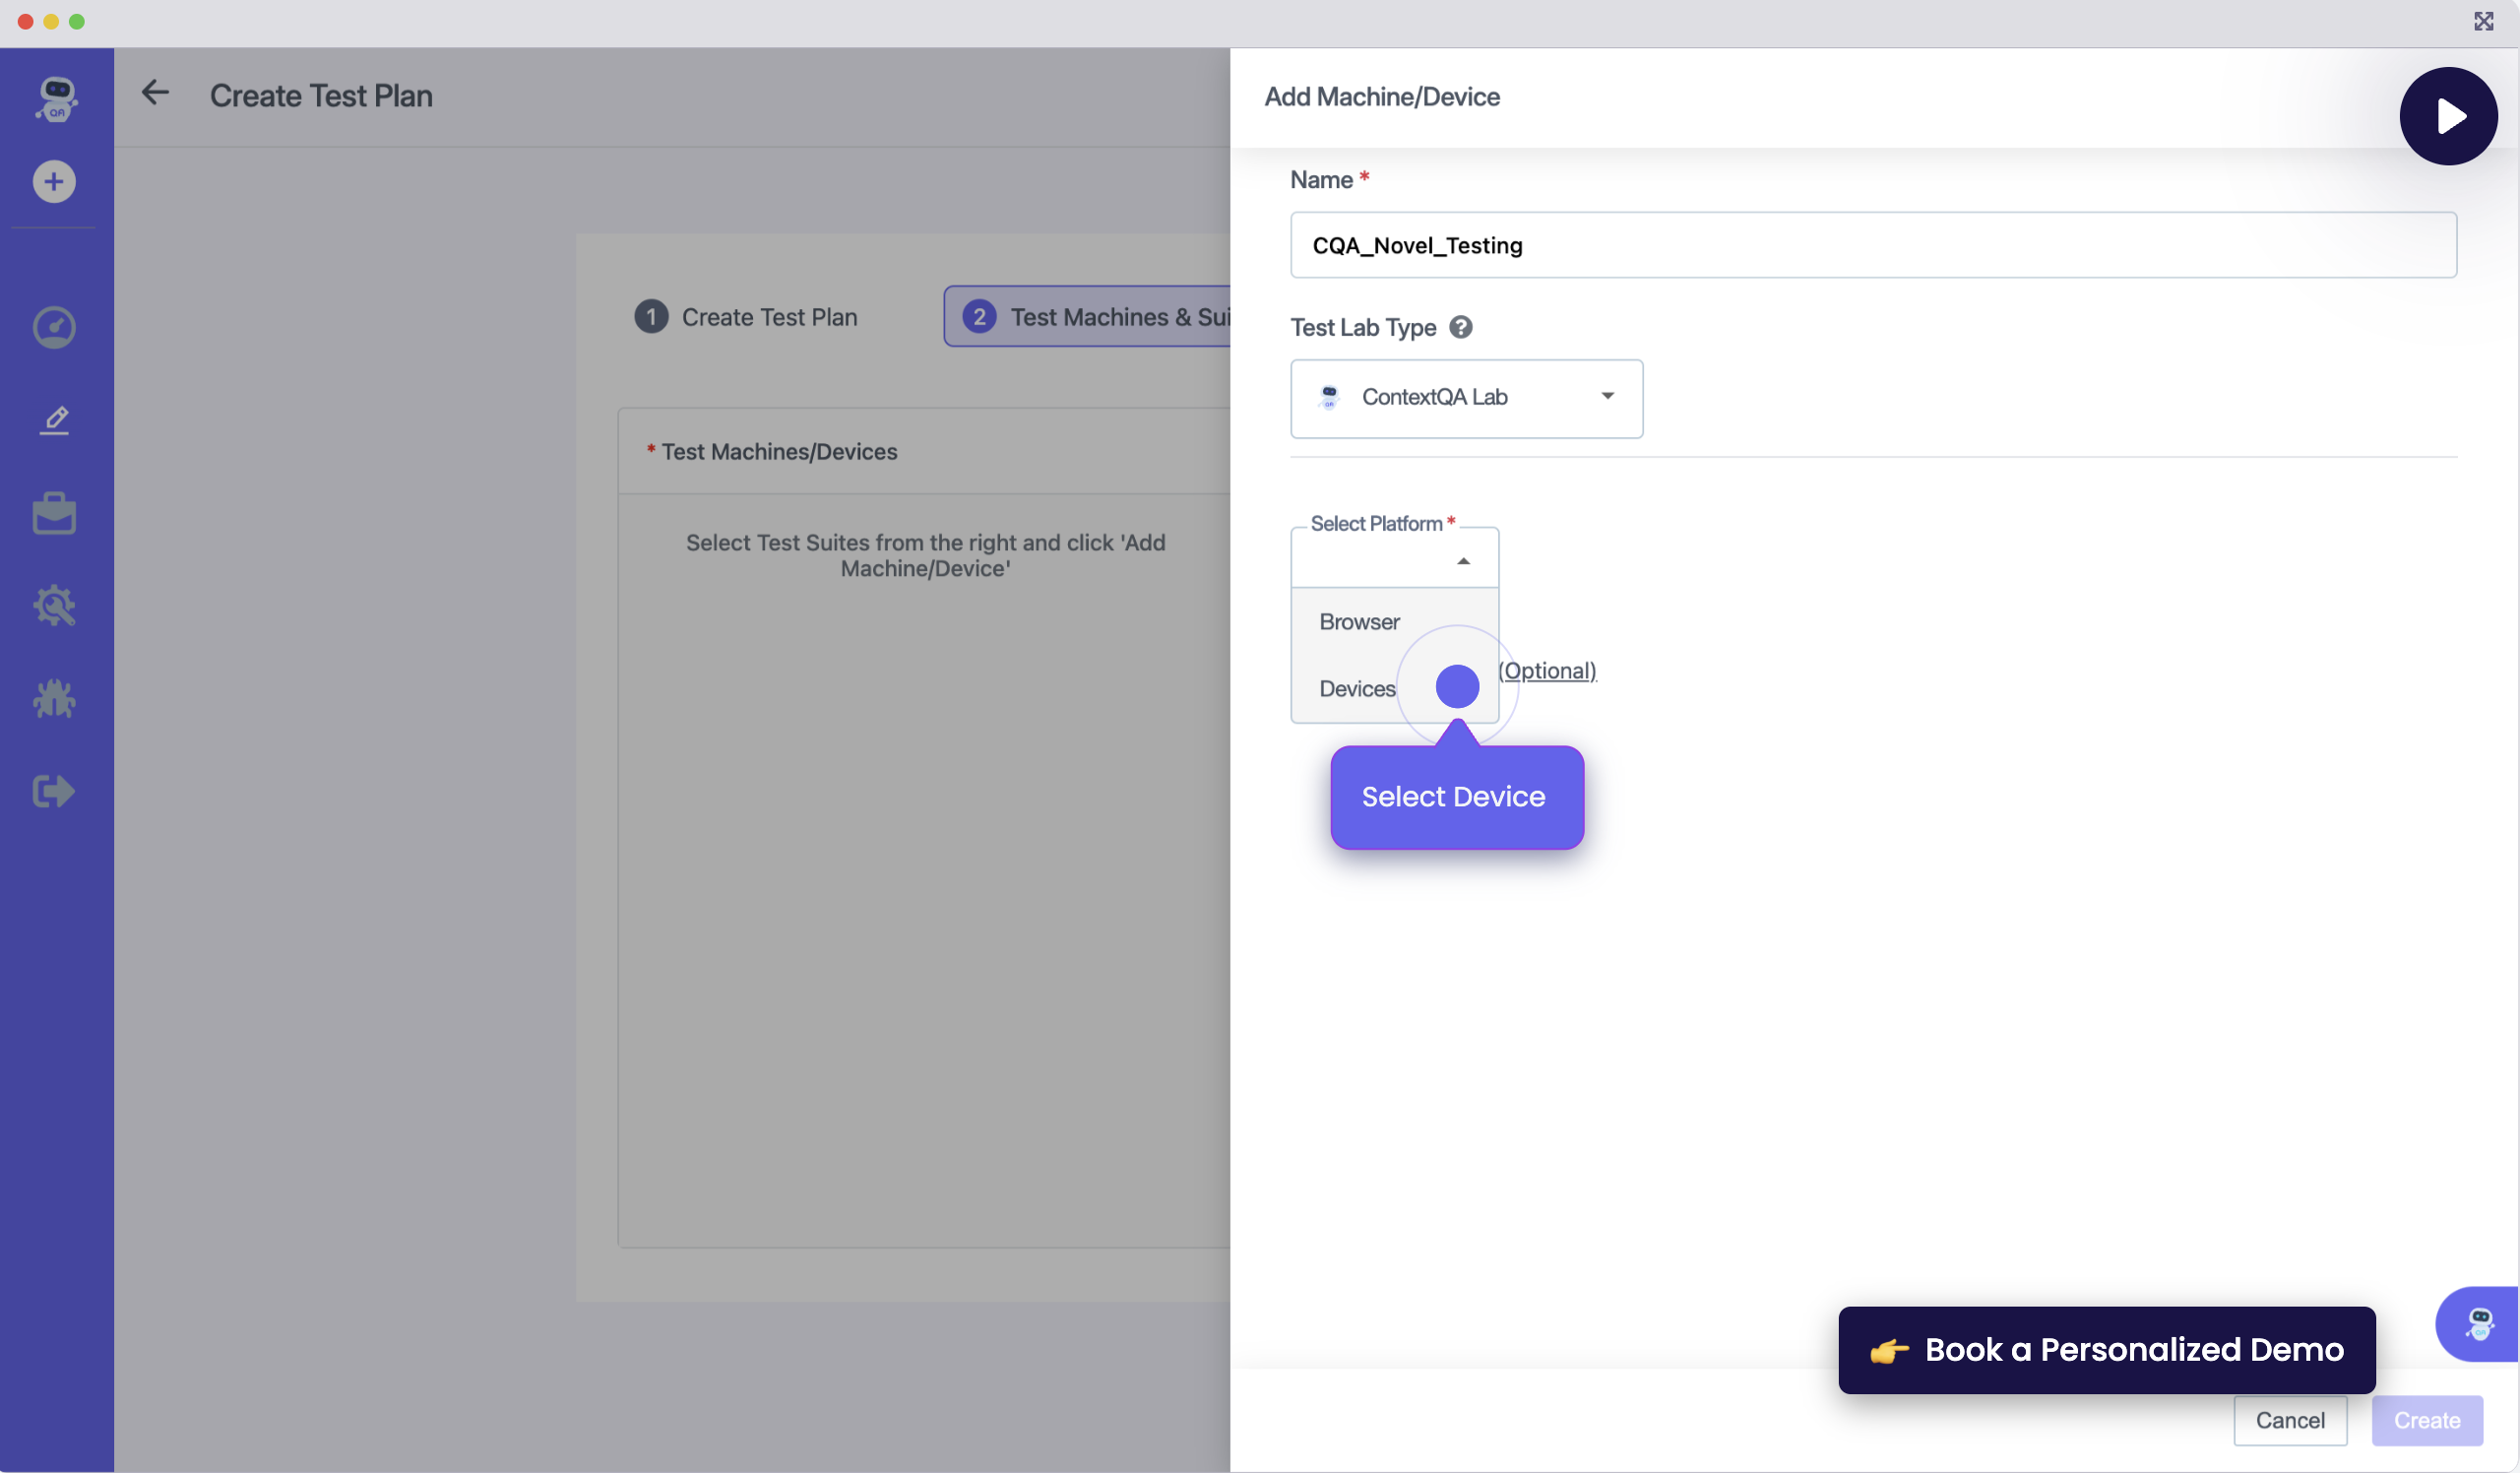The height and width of the screenshot is (1473, 2520).
Task: Open the chatbot assistant bubble in the bottom right
Action: tap(2478, 1324)
